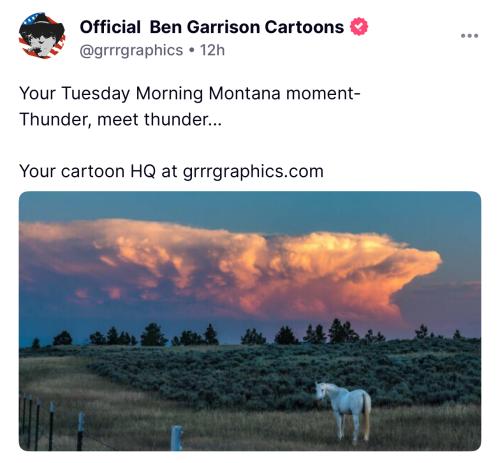Click the word 'Cartoons' in the display name

(x=304, y=27)
